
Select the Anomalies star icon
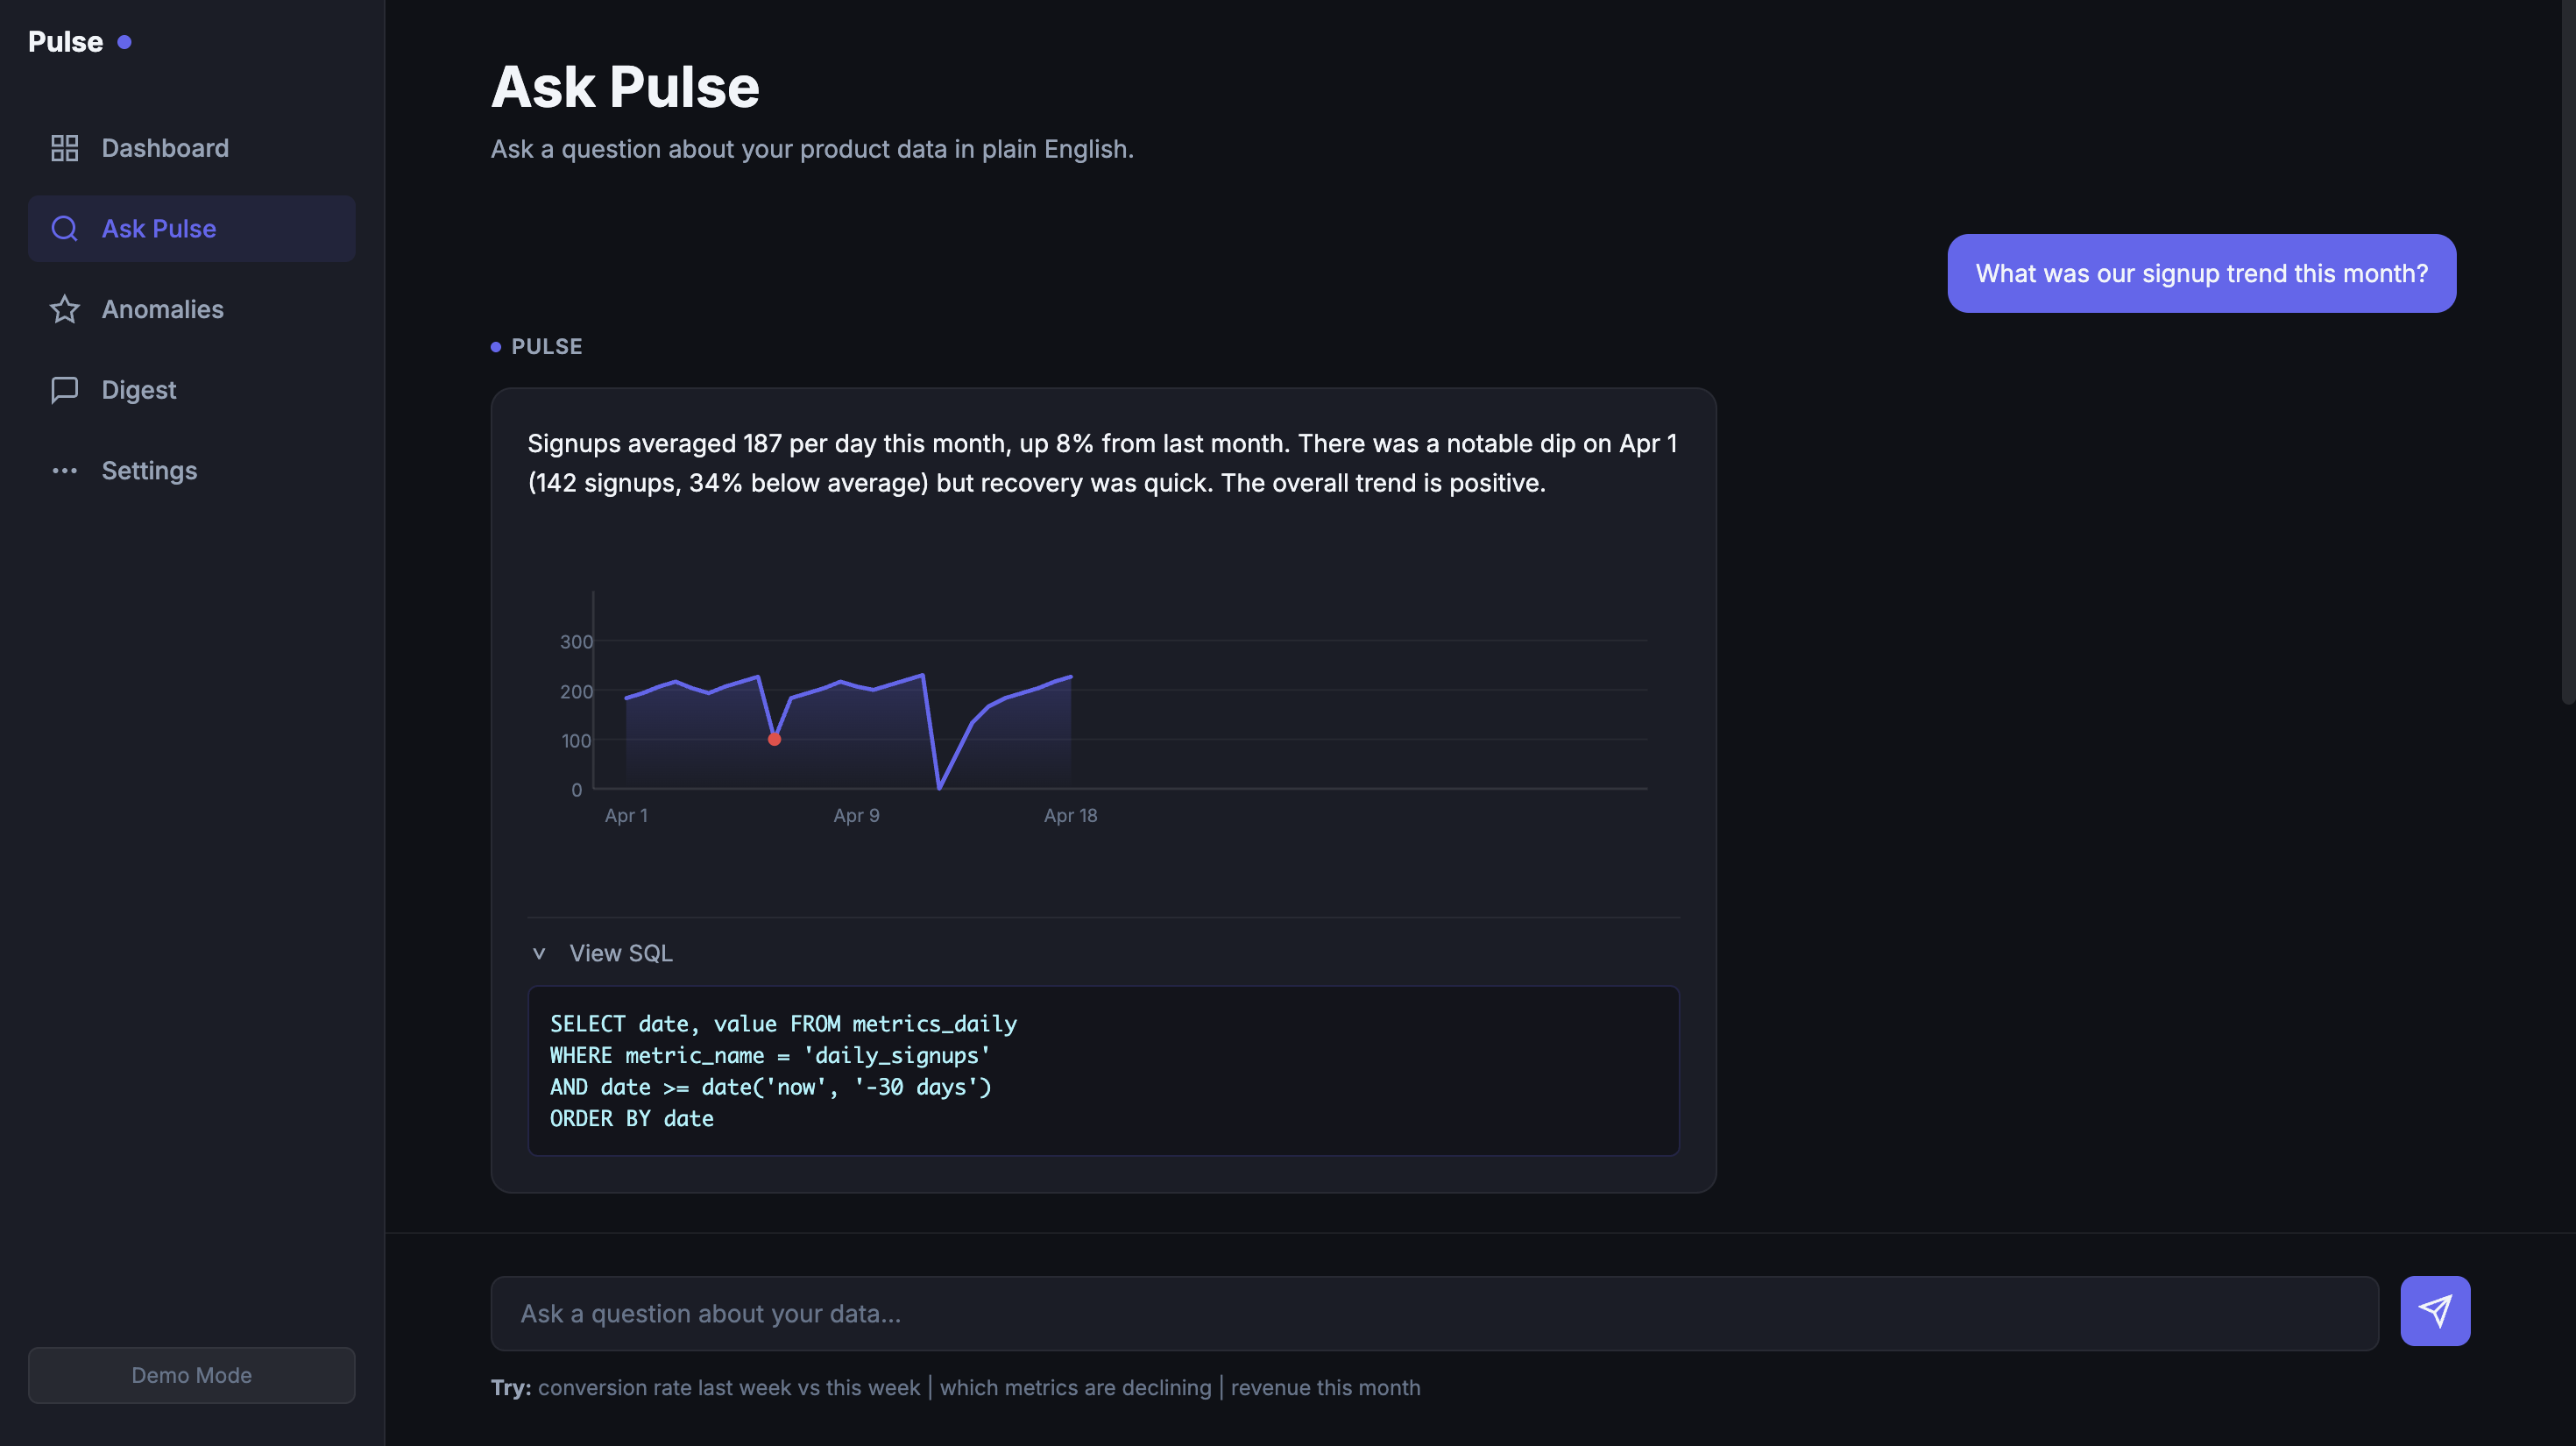coord(64,309)
